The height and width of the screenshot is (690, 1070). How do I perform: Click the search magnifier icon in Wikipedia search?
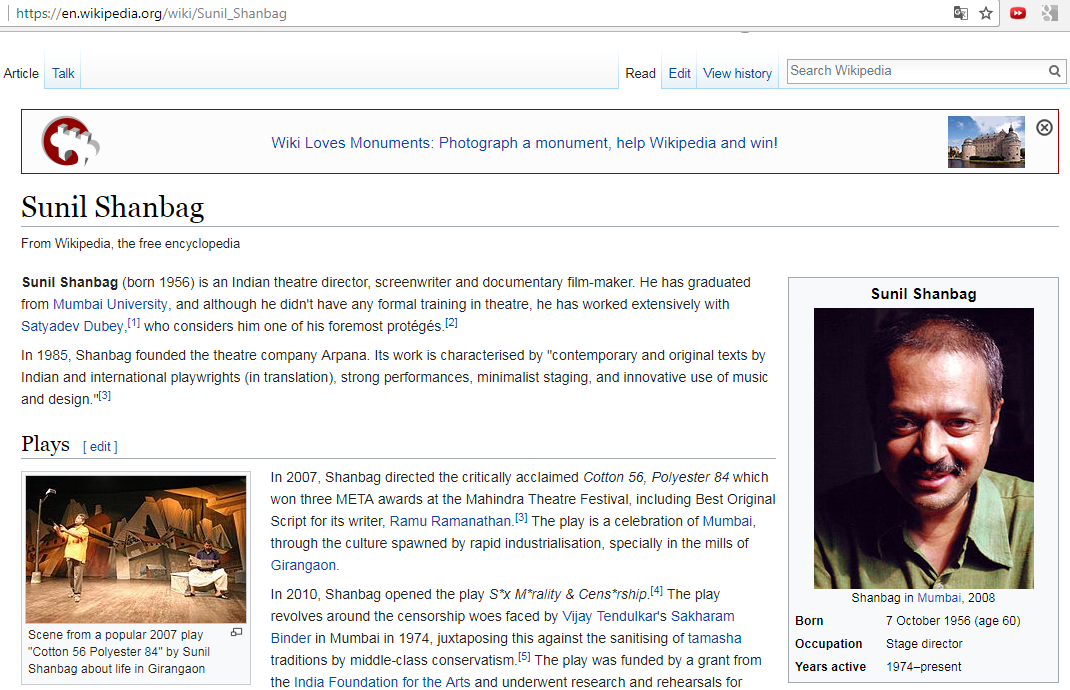coord(1054,71)
